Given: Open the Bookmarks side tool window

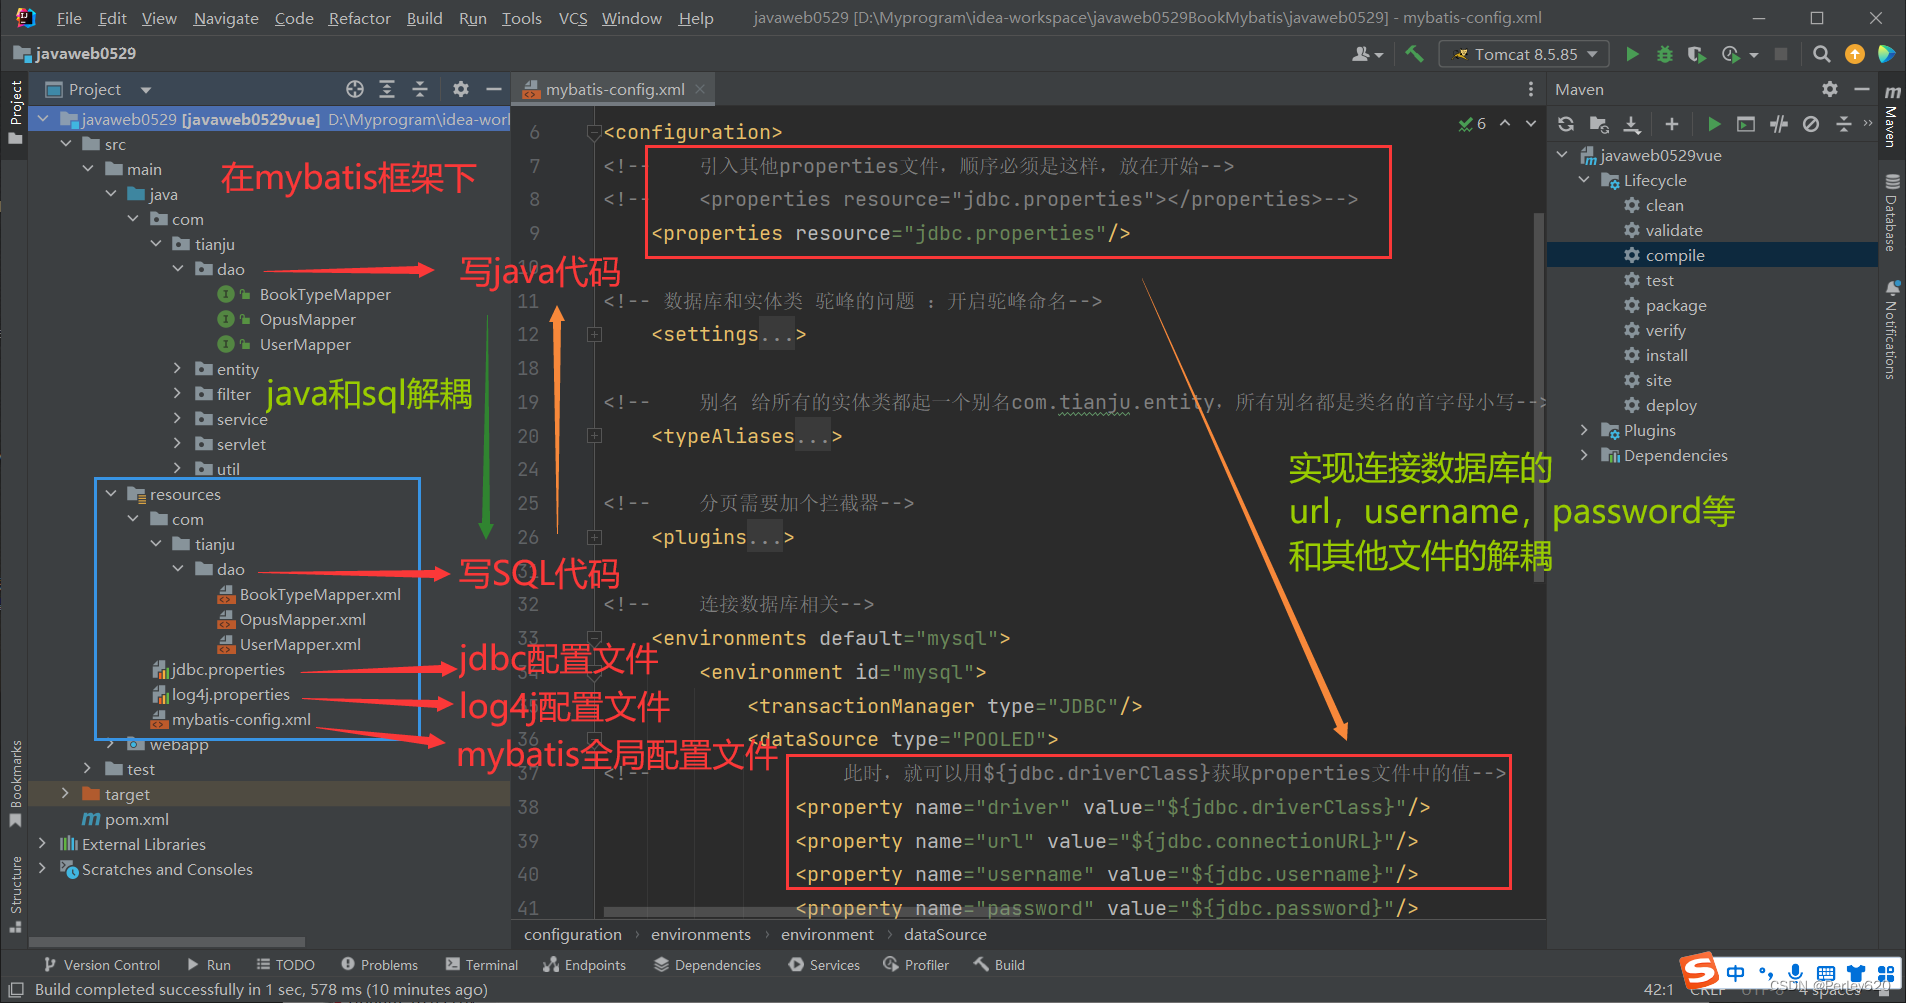Looking at the screenshot, I should [15, 784].
